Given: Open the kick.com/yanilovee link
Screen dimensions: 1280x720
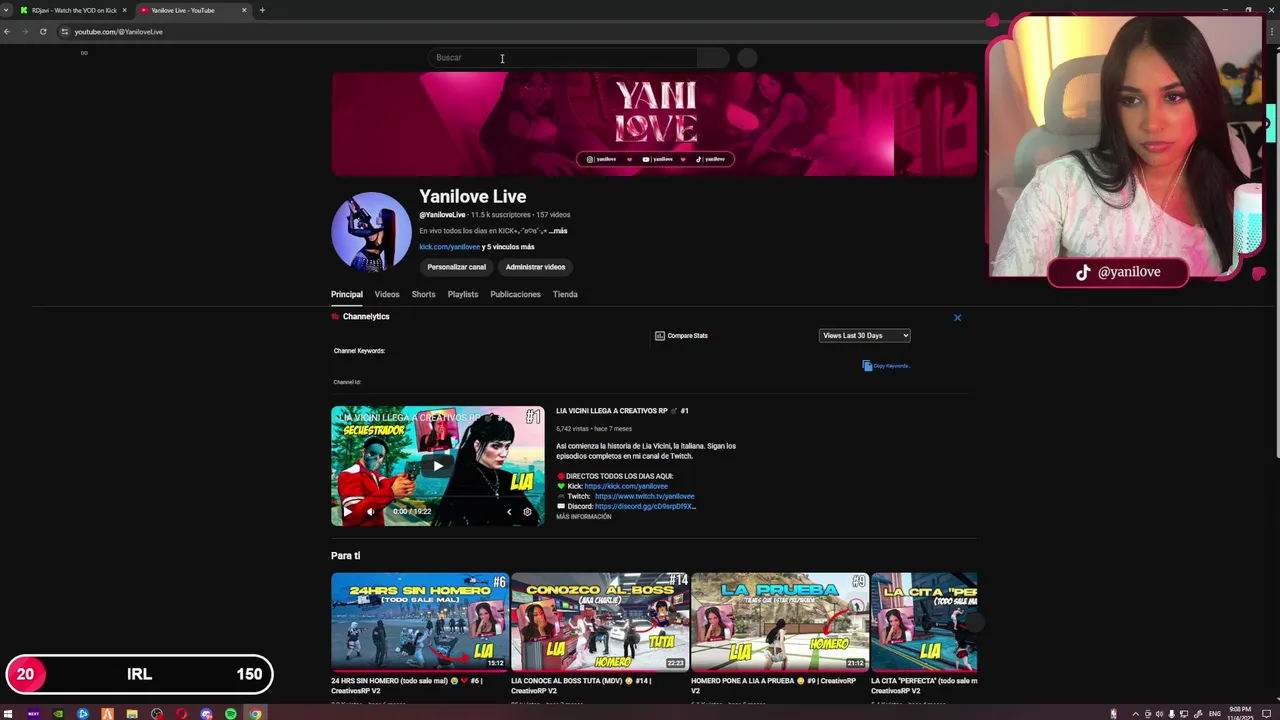Looking at the screenshot, I should coord(449,247).
